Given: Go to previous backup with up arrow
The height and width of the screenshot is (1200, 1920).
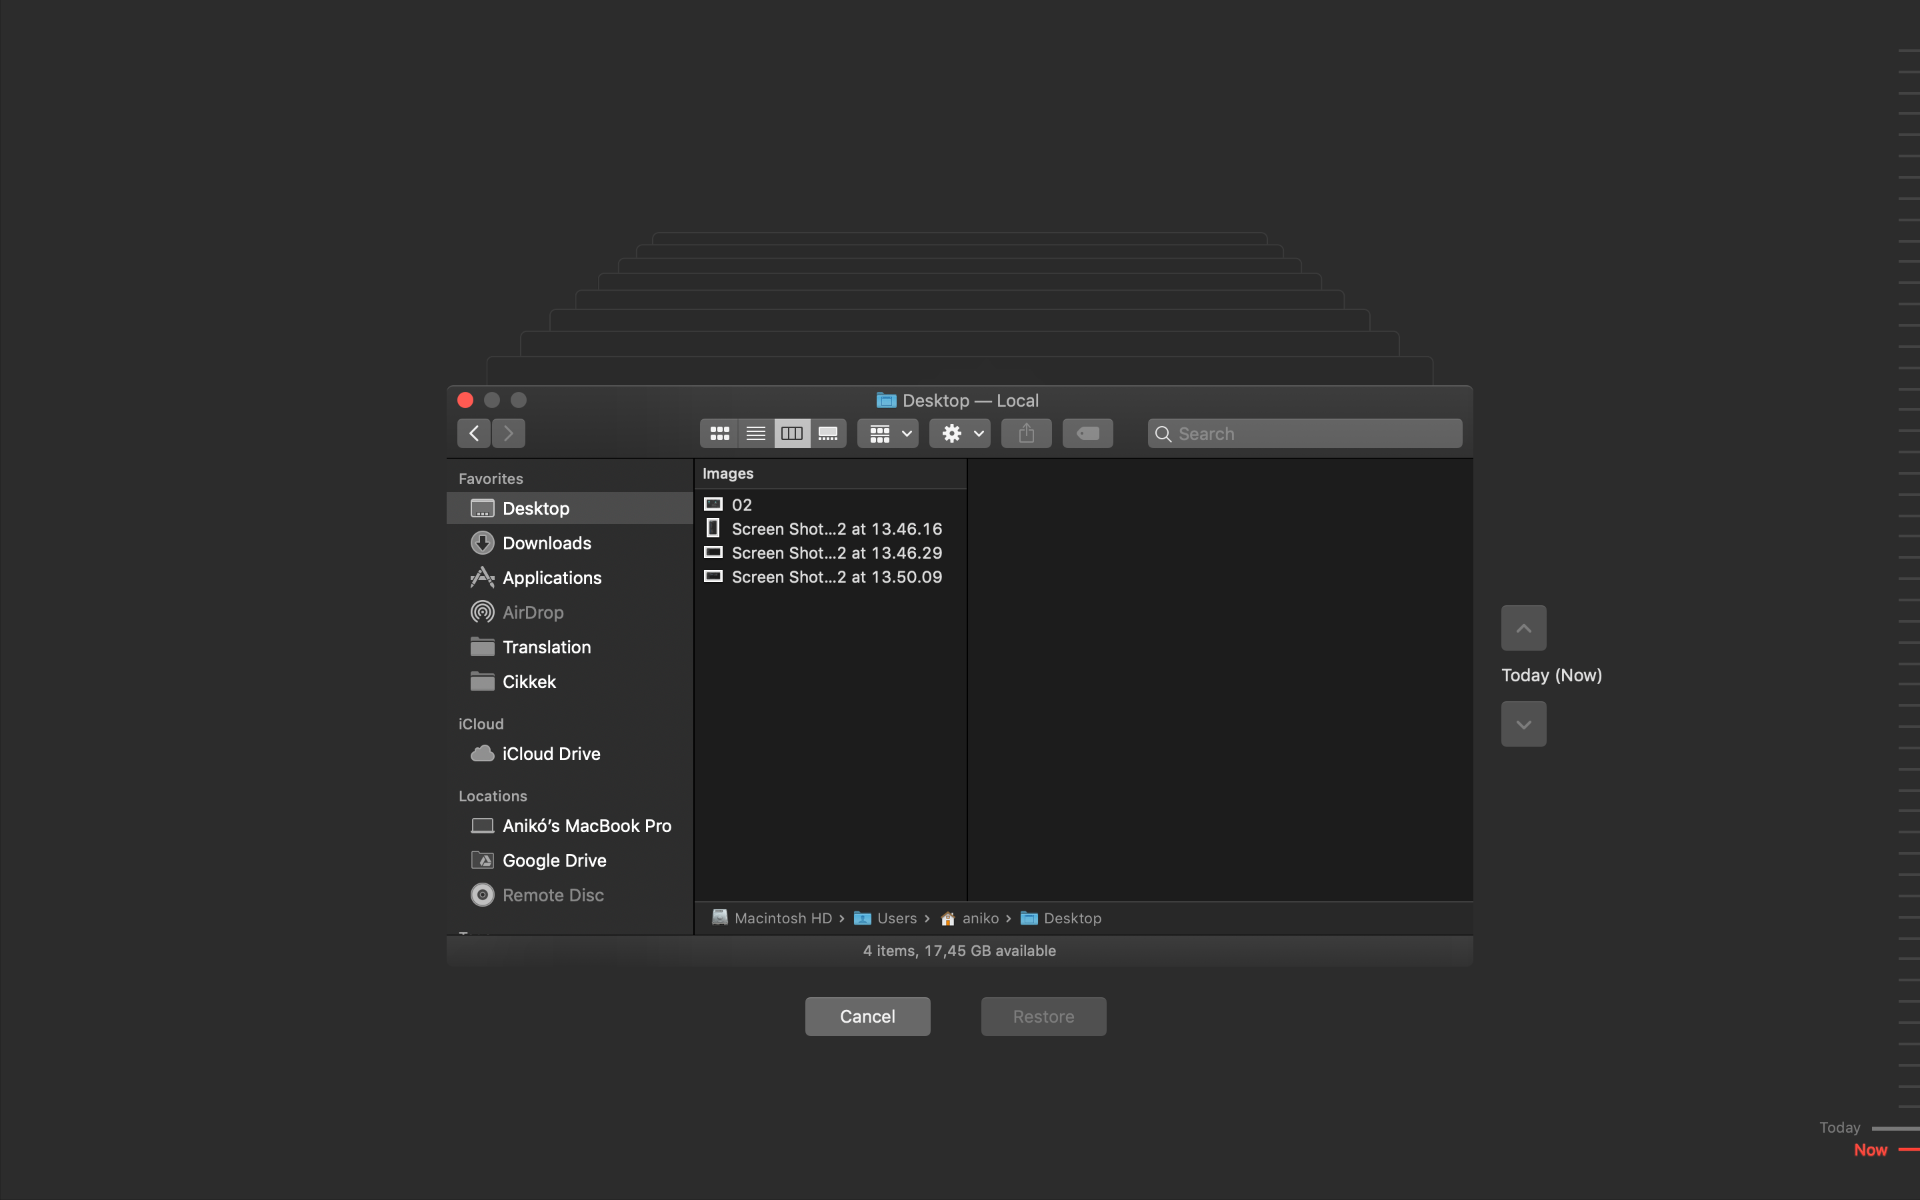Looking at the screenshot, I should click(x=1523, y=628).
